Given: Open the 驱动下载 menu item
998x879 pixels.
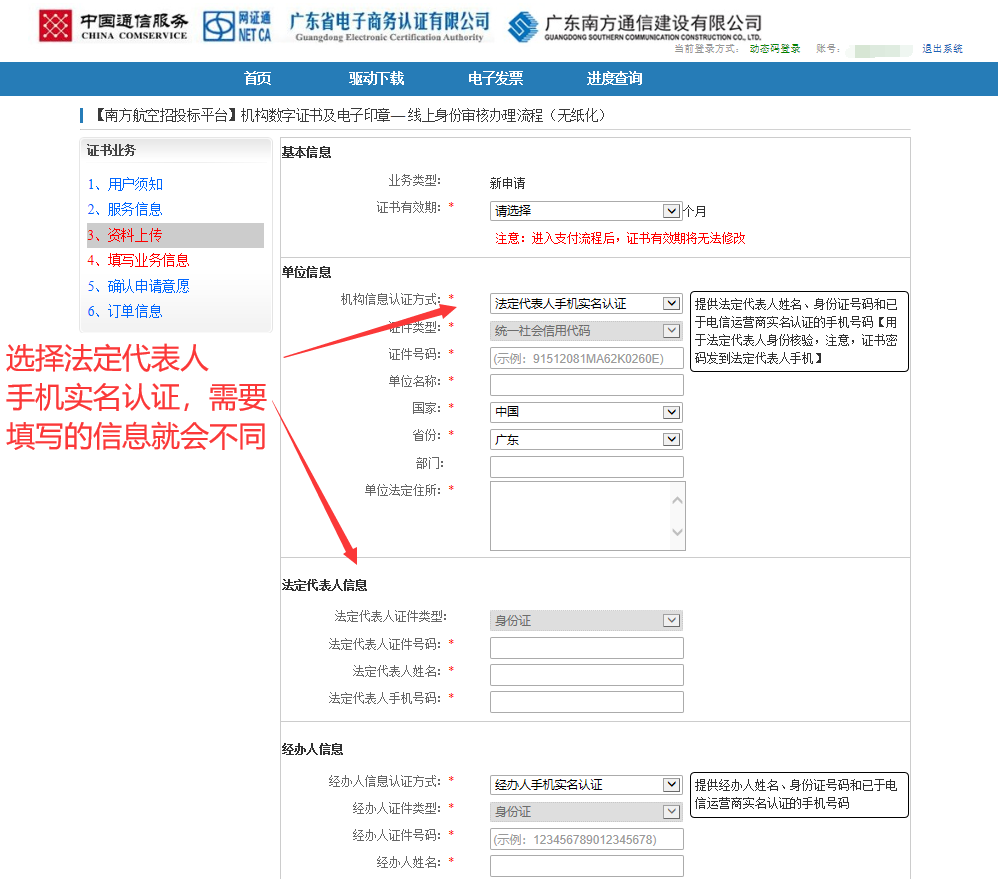Looking at the screenshot, I should 376,79.
